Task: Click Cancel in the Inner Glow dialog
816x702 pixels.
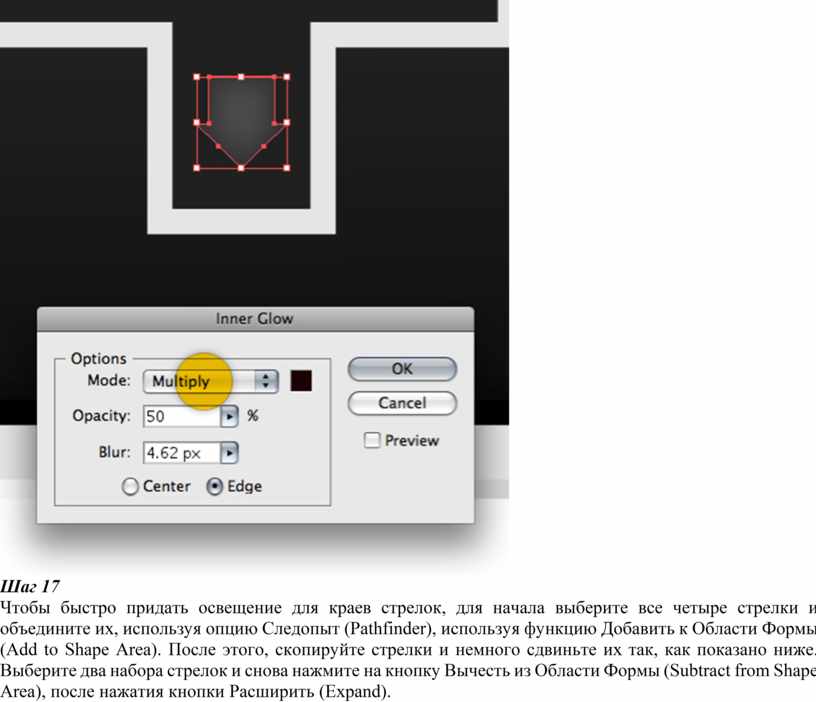Action: 402,403
